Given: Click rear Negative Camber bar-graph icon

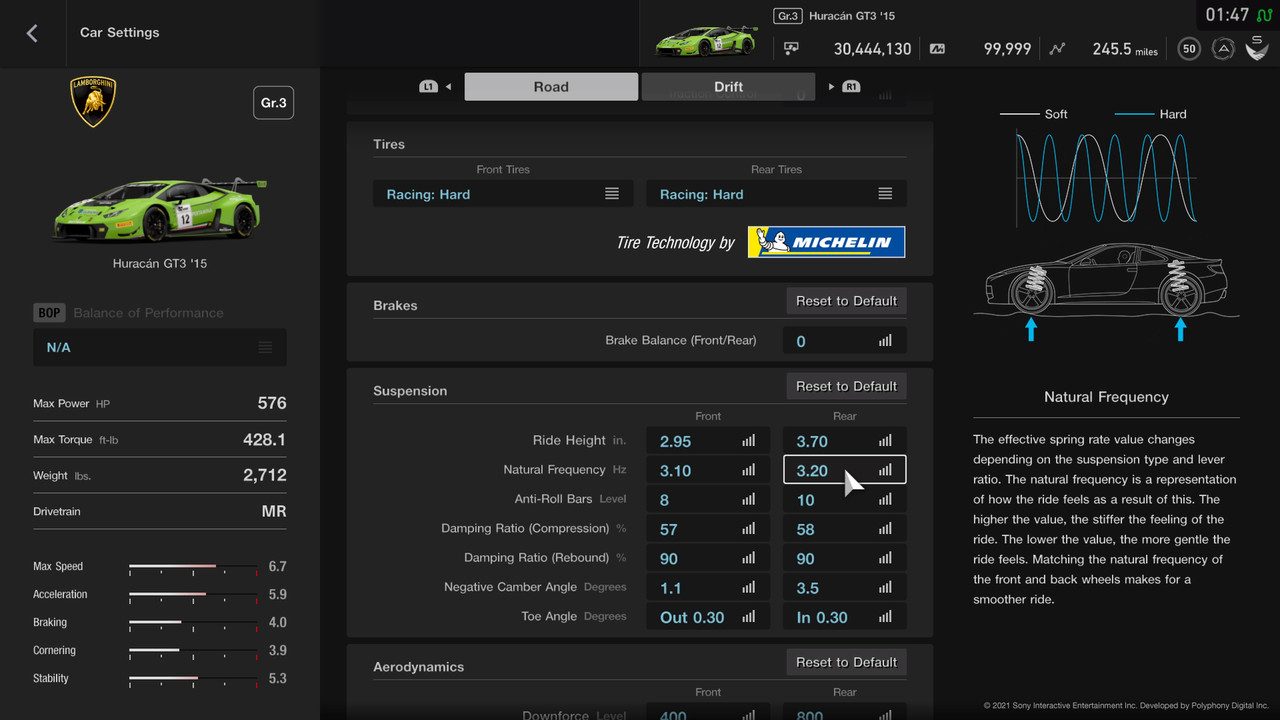Looking at the screenshot, I should (x=885, y=588).
